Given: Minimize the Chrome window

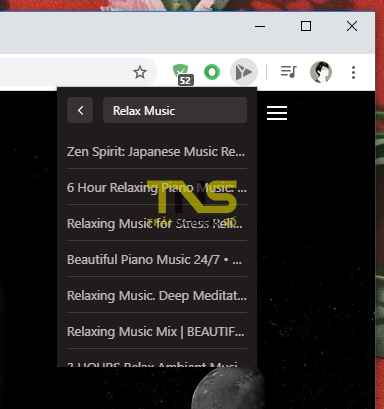Looking at the screenshot, I should (260, 26).
